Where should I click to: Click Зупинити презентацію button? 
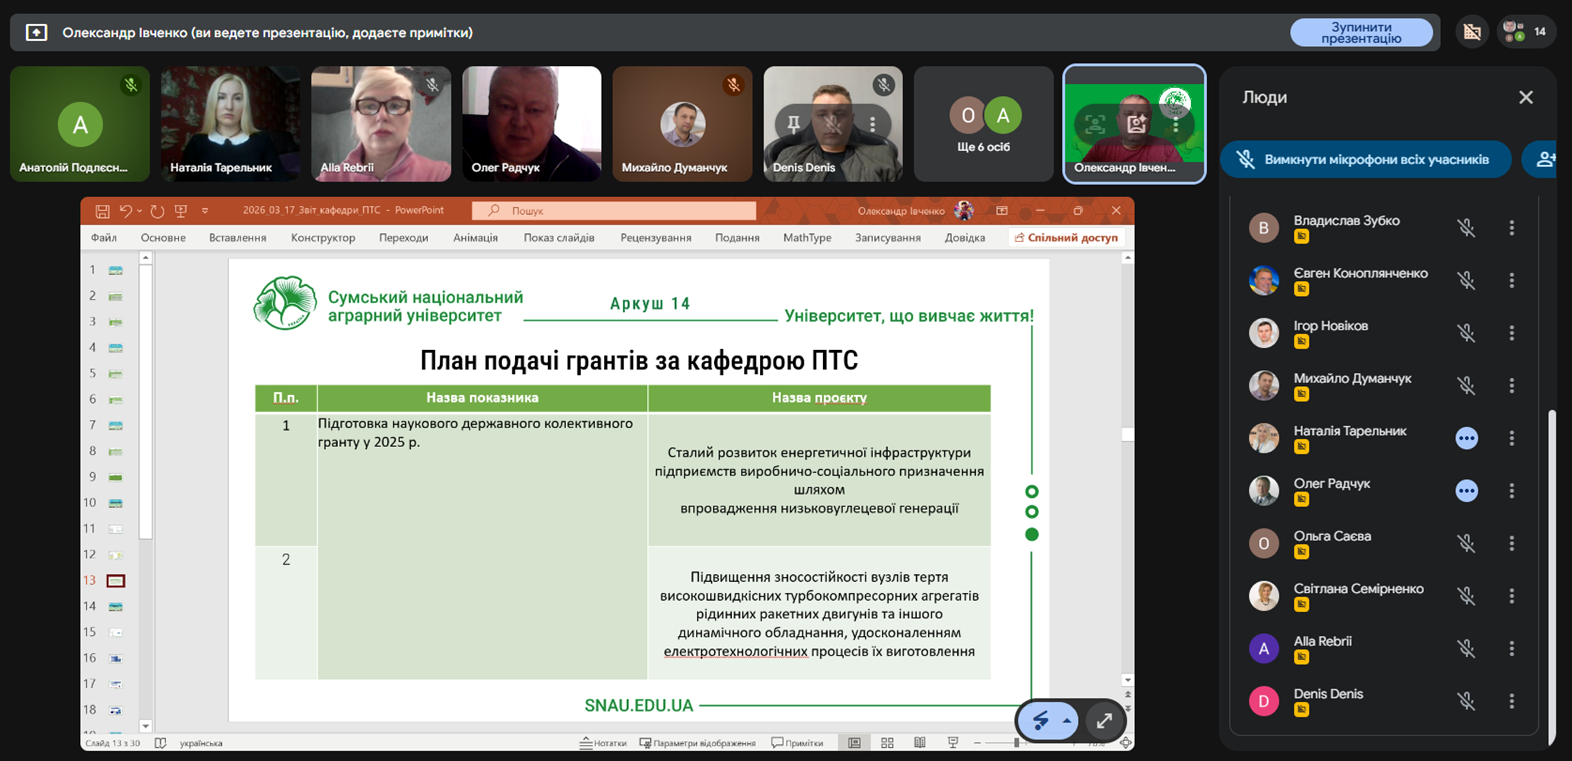pyautogui.click(x=1360, y=32)
